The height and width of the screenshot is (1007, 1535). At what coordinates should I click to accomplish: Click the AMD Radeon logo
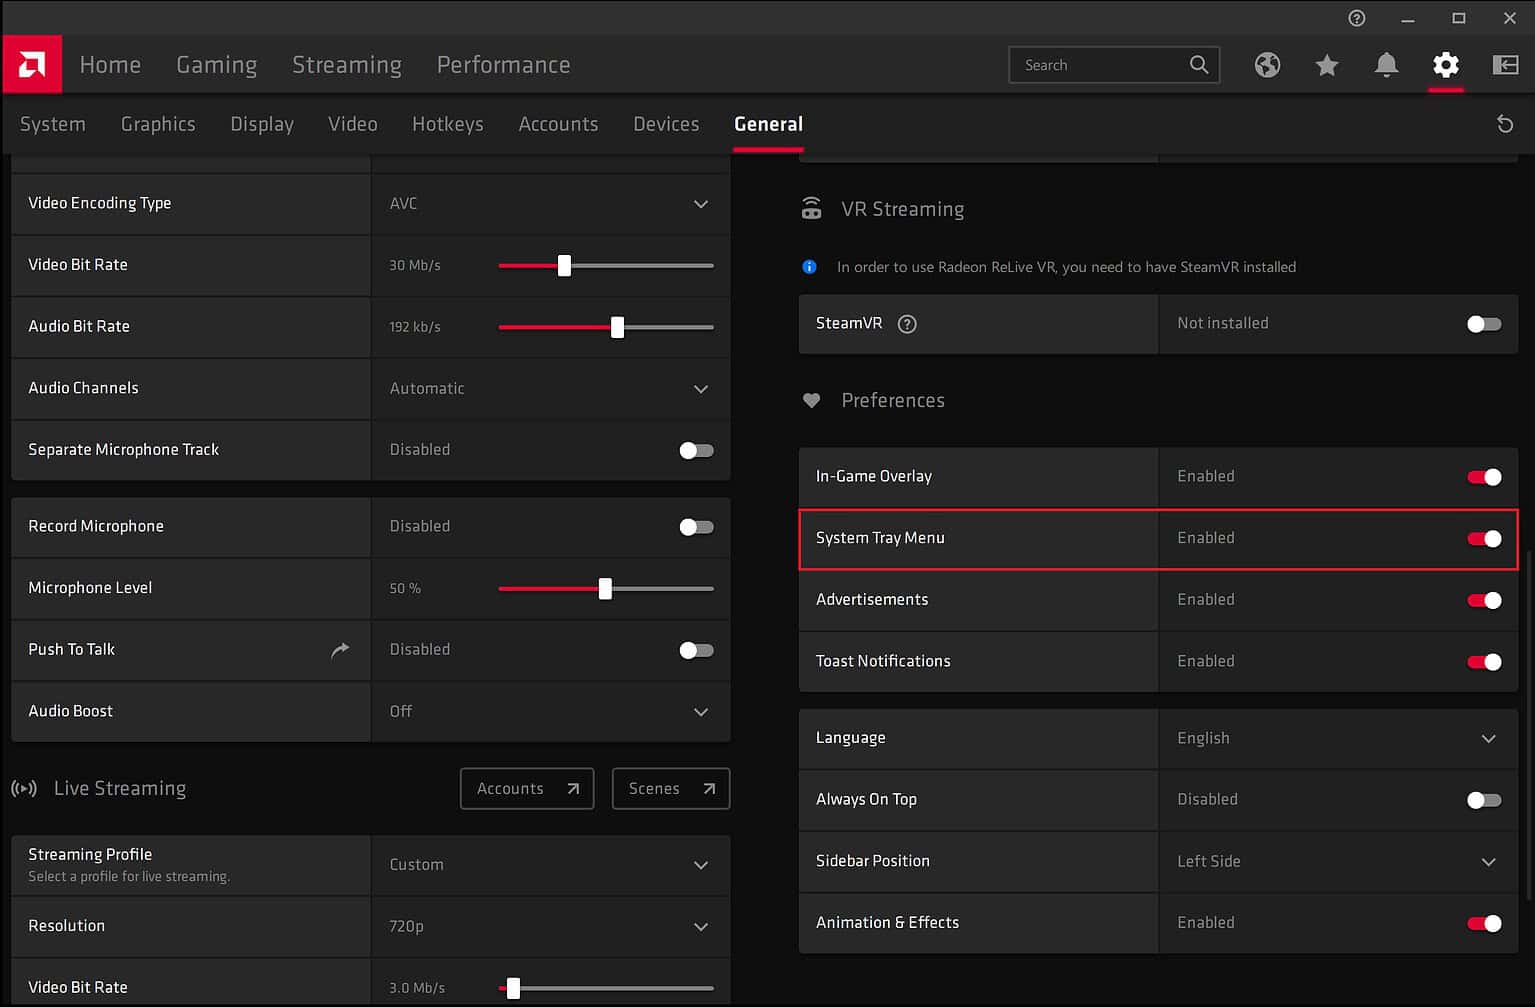tap(31, 63)
